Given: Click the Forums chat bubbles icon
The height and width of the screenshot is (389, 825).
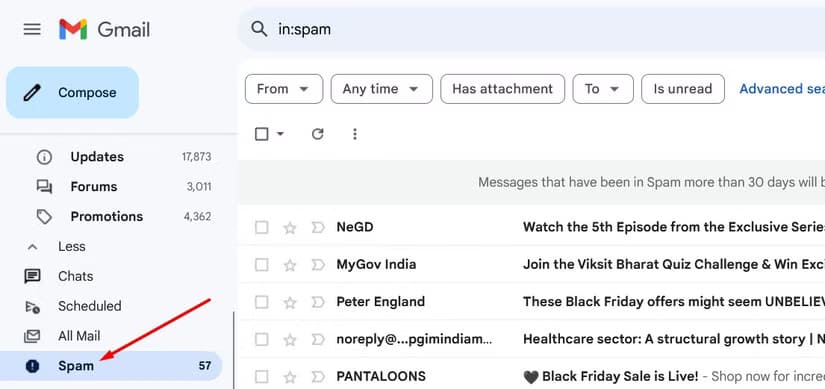Looking at the screenshot, I should [44, 187].
